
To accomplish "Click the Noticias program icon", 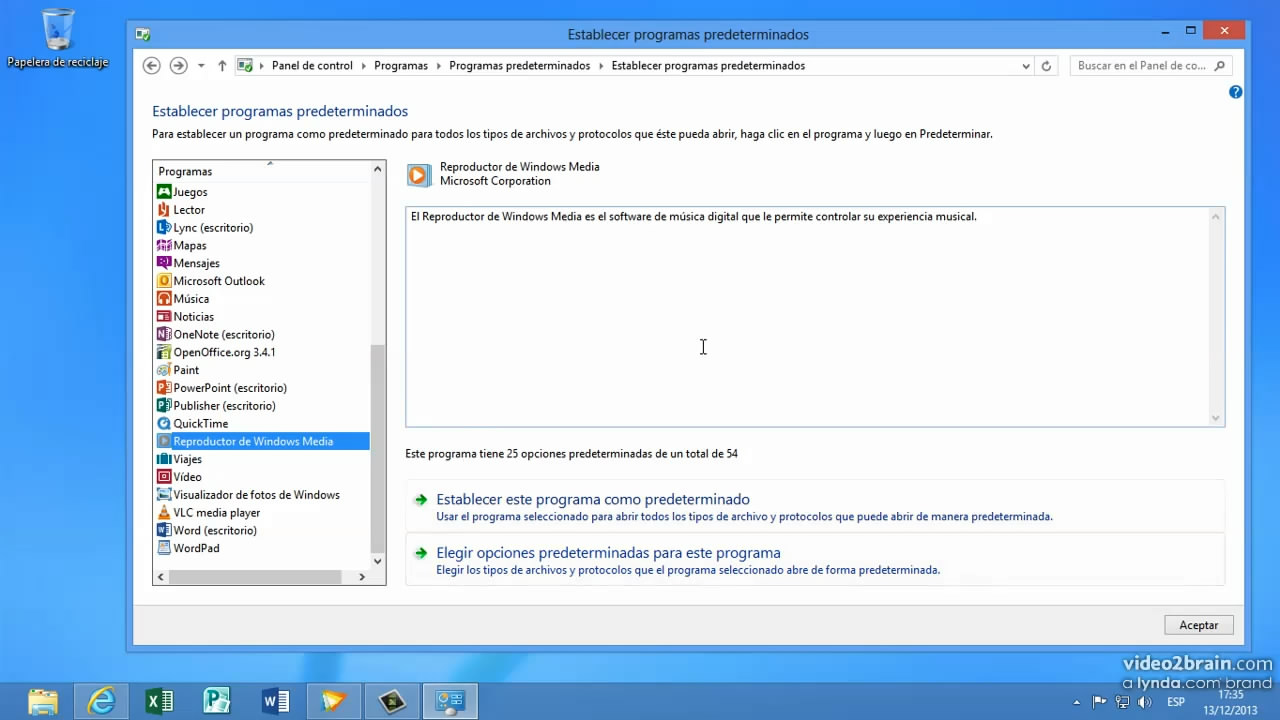I will (x=165, y=317).
